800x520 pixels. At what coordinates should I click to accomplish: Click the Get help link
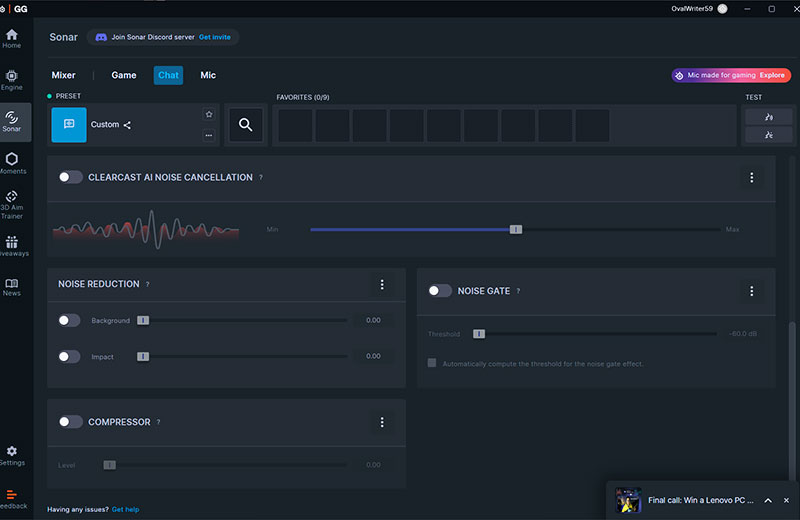tap(125, 509)
